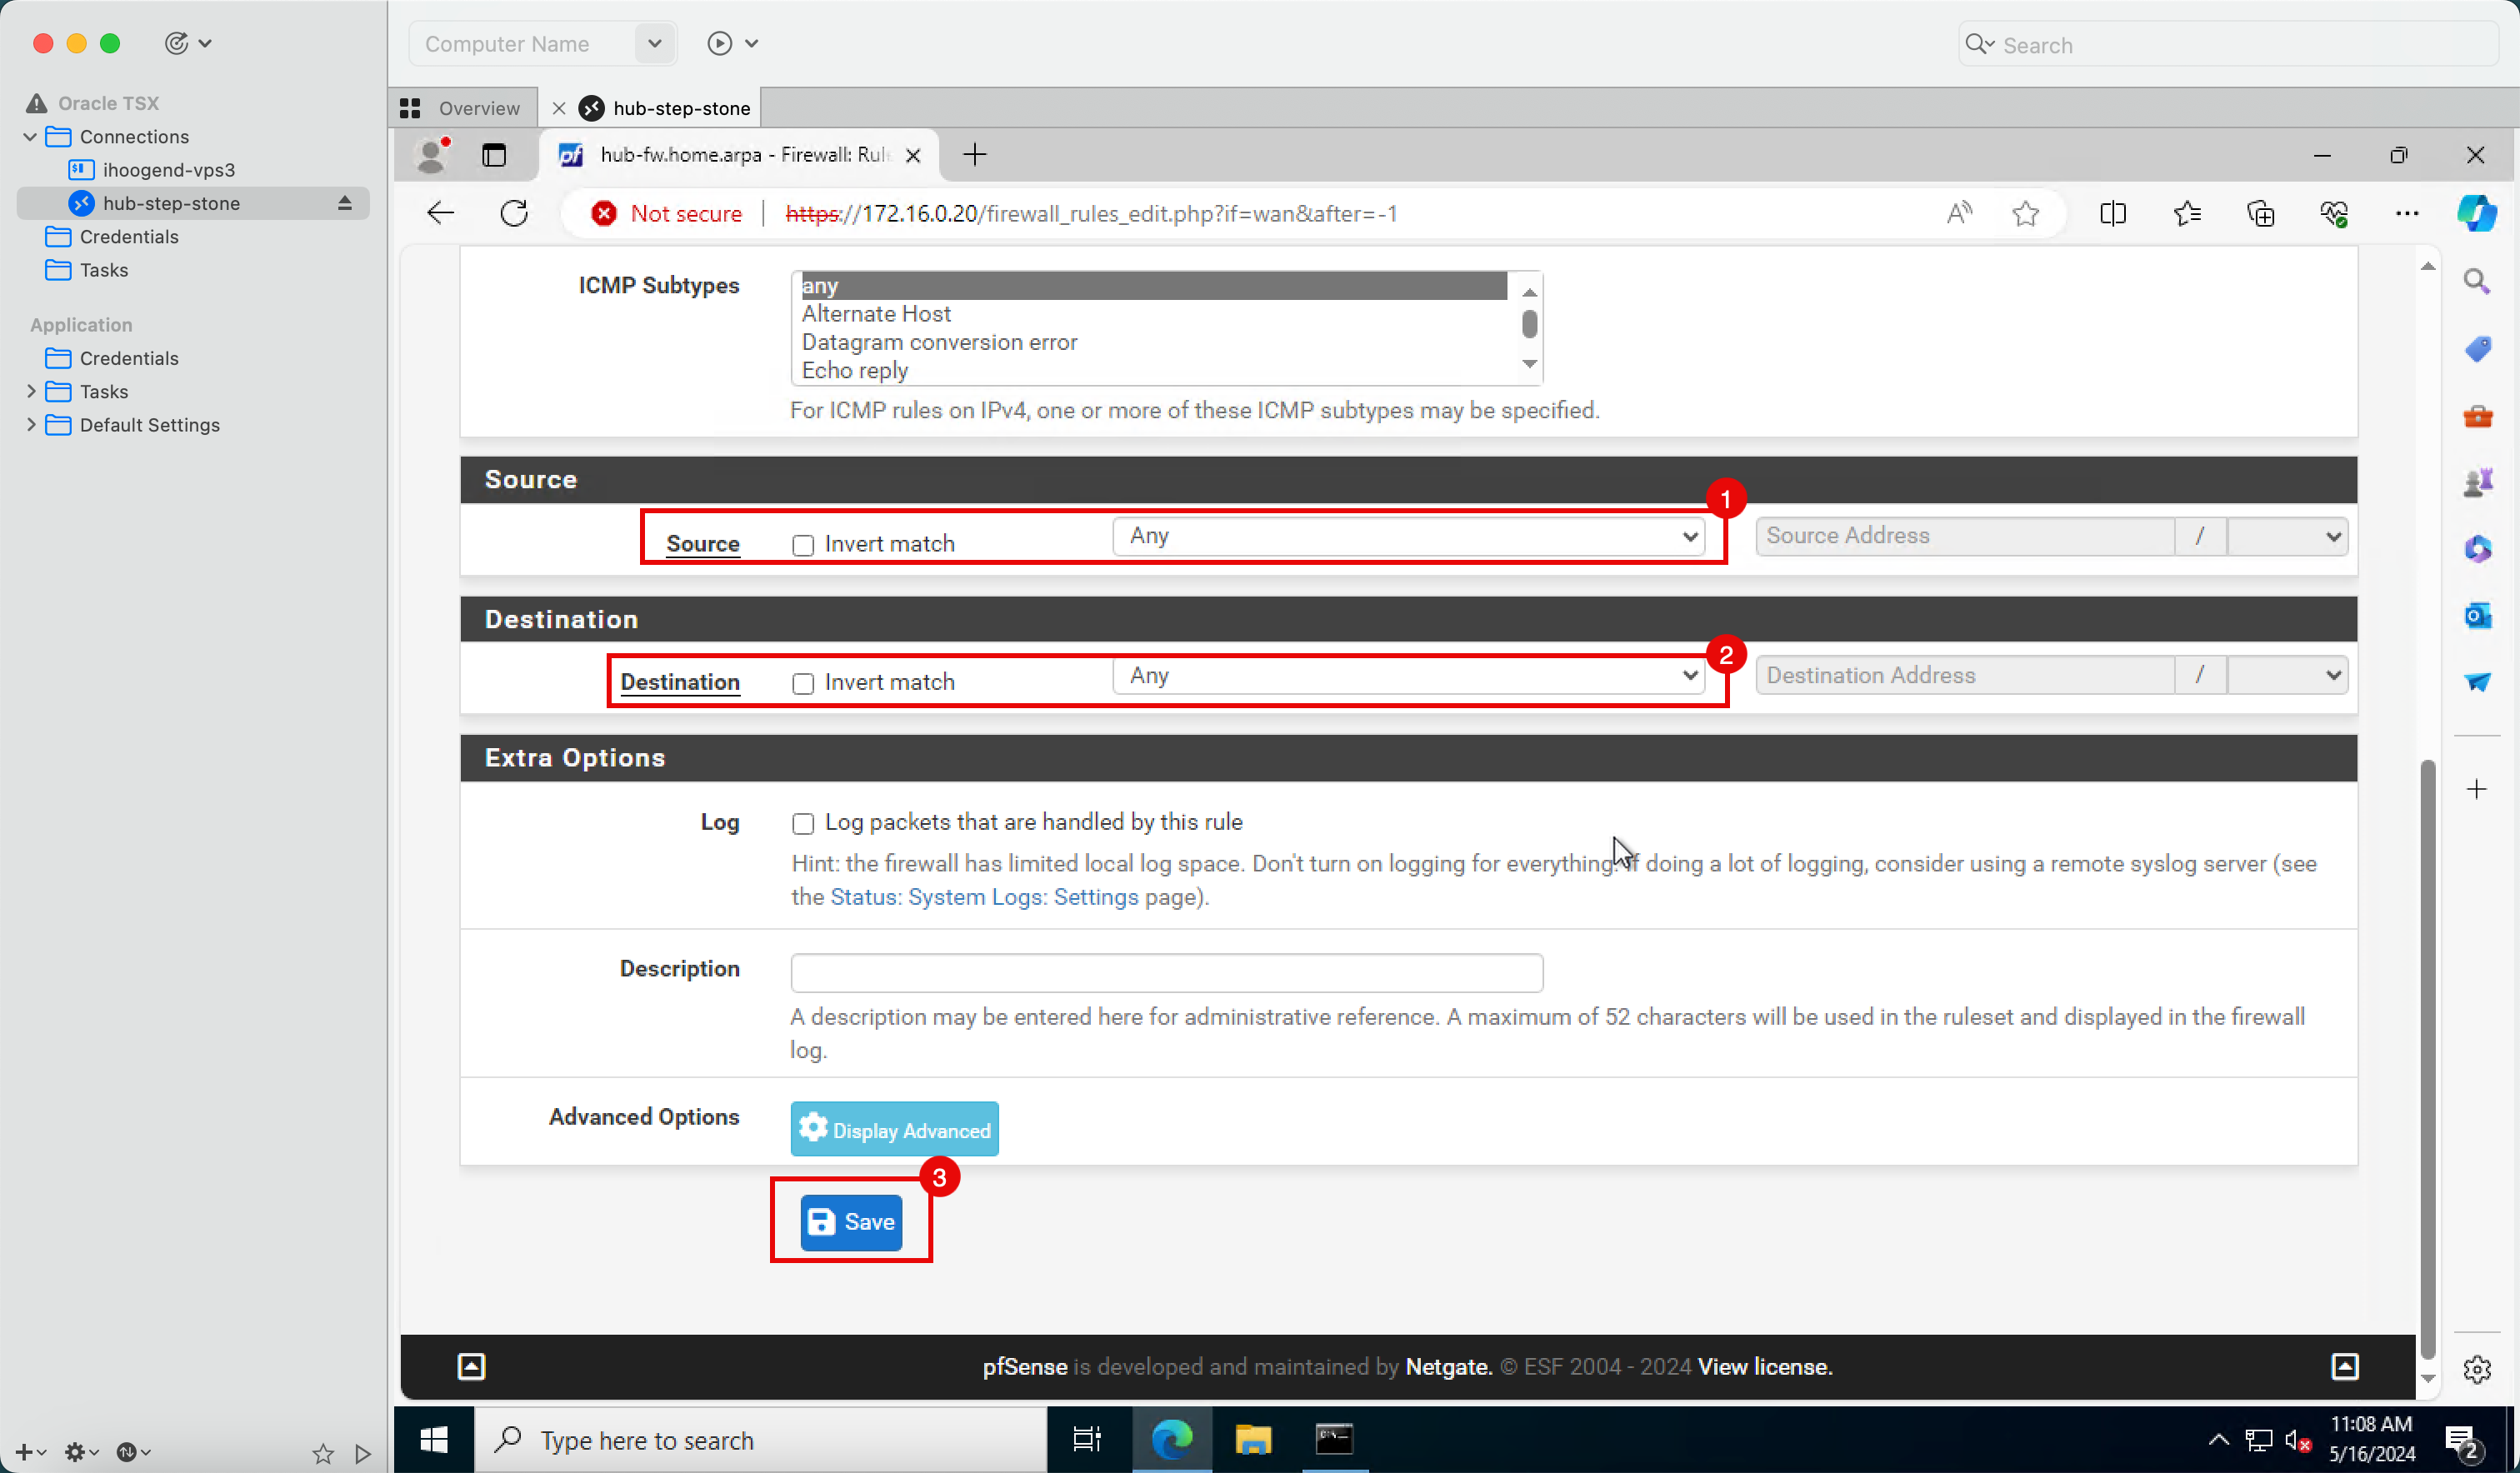Click into the Description text field
2520x1473 pixels.
coord(1166,972)
